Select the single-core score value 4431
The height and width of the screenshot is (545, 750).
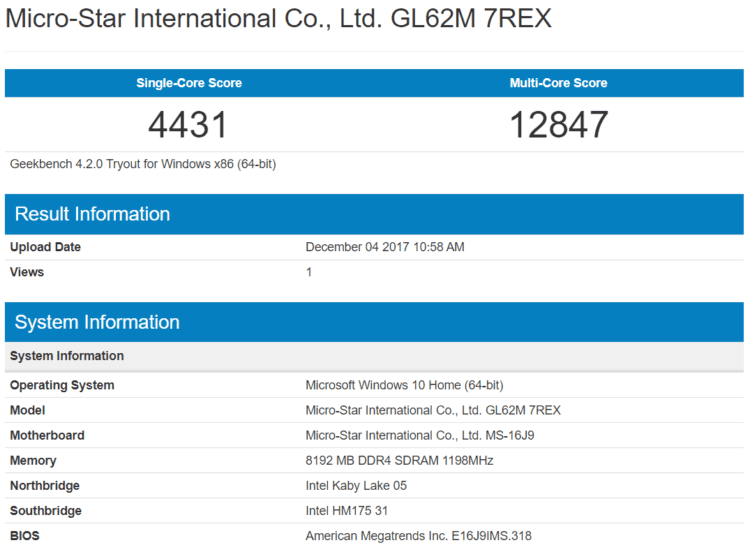[188, 125]
